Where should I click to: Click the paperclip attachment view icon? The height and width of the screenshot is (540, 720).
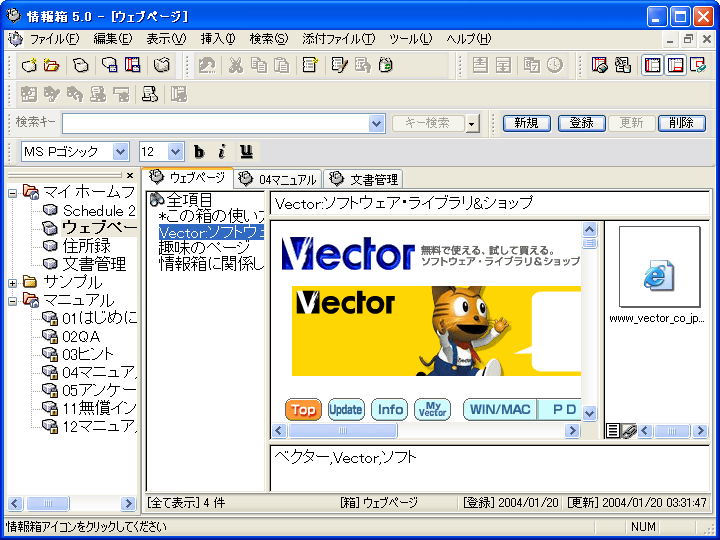[629, 431]
